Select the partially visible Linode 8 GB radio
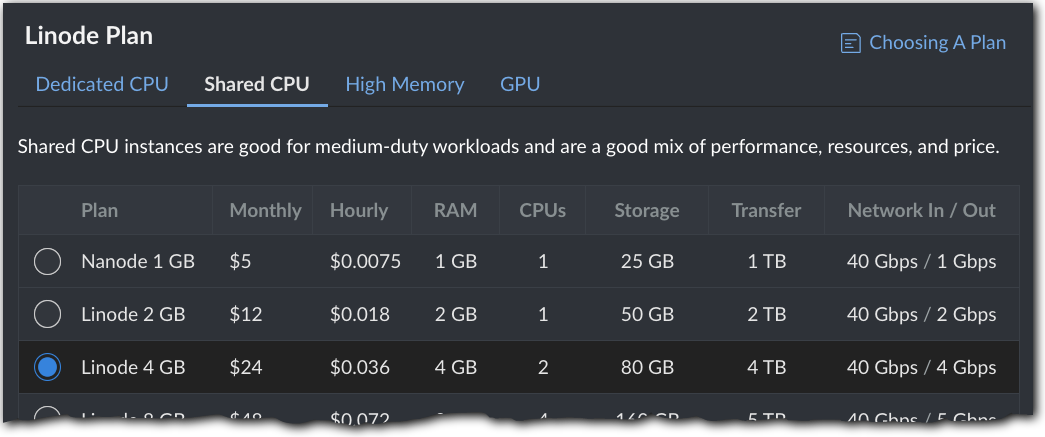 click(48, 413)
